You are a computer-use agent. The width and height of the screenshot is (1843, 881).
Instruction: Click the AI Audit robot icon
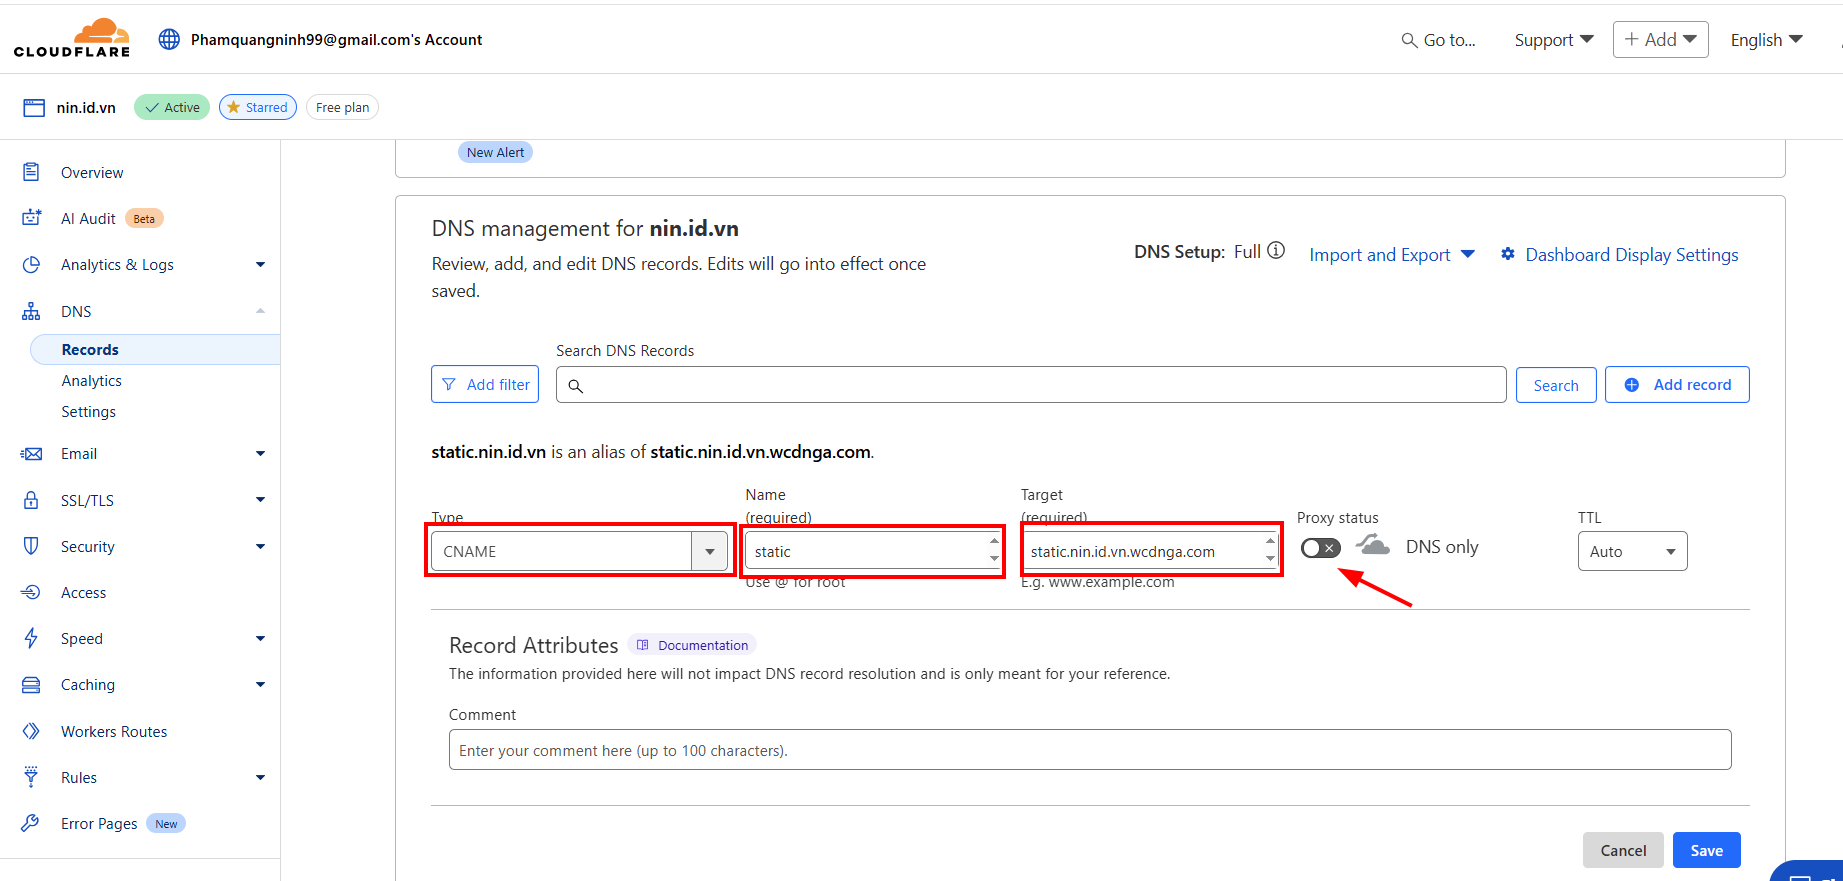click(x=31, y=218)
